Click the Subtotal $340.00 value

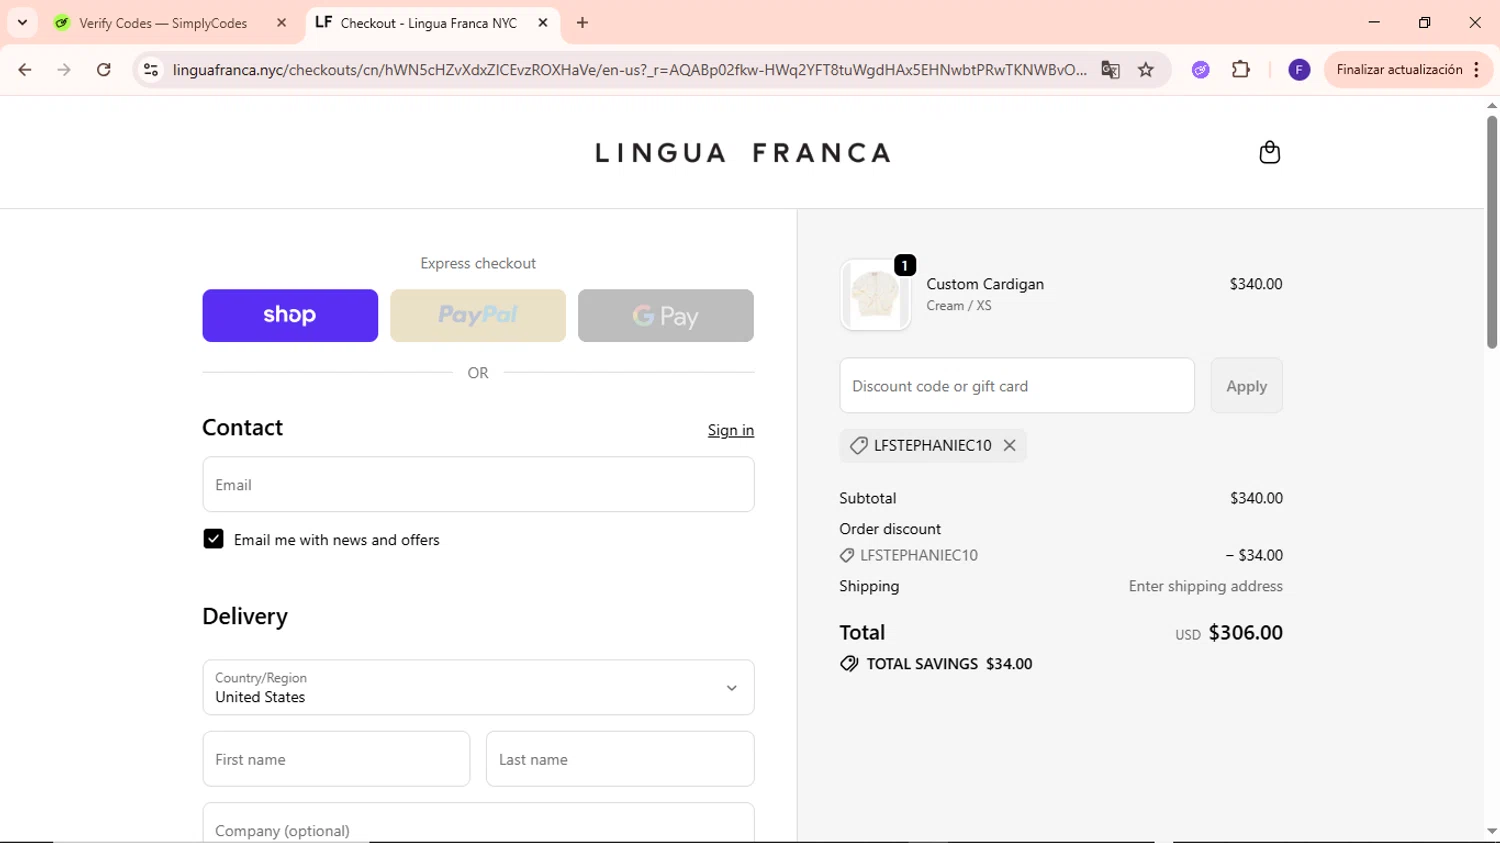(1256, 498)
